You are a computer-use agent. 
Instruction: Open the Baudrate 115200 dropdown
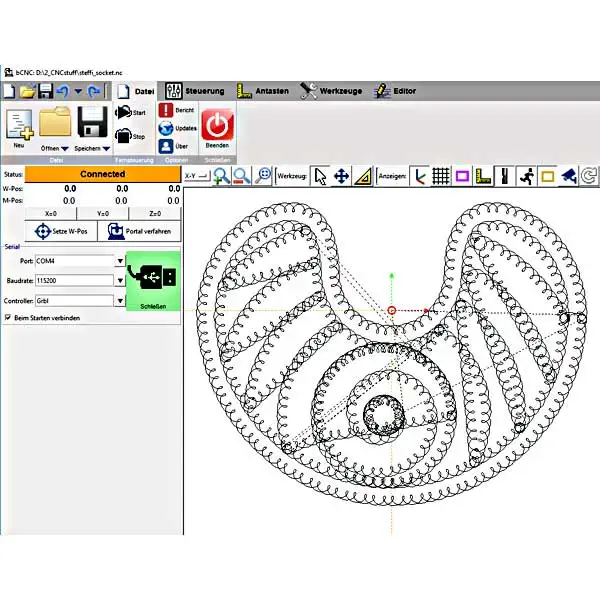coord(120,281)
